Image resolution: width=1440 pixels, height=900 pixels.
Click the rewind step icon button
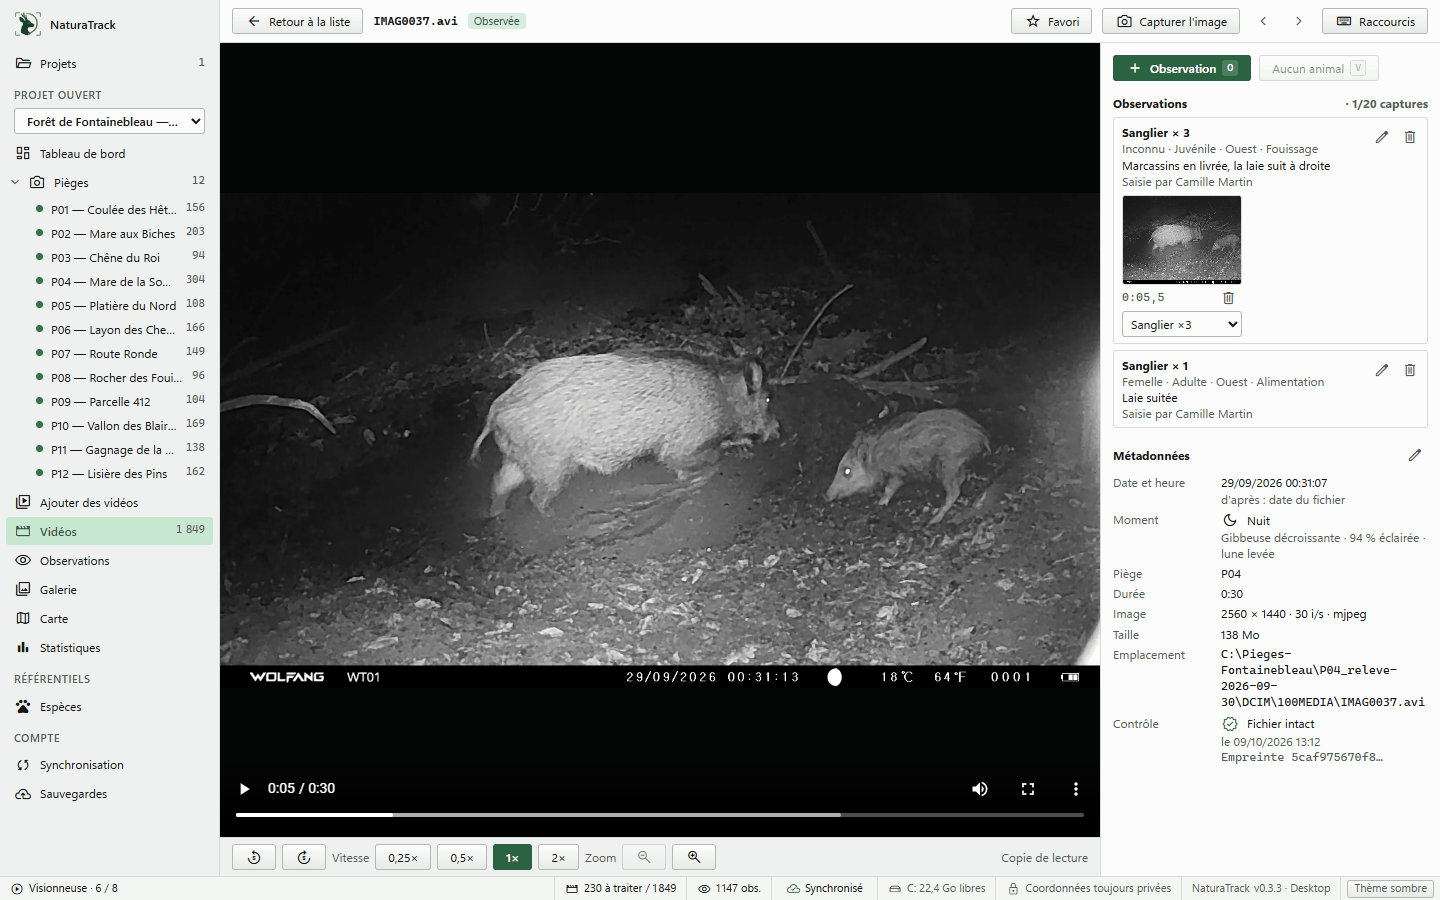pyautogui.click(x=254, y=857)
